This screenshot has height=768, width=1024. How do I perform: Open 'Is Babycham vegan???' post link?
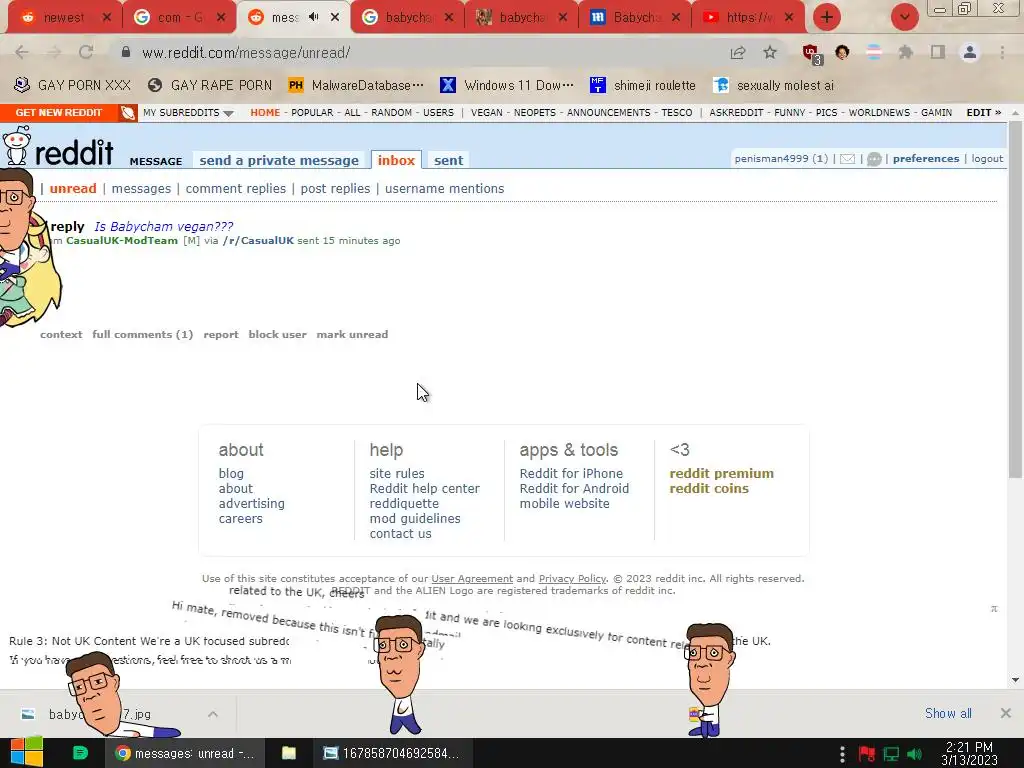163,226
